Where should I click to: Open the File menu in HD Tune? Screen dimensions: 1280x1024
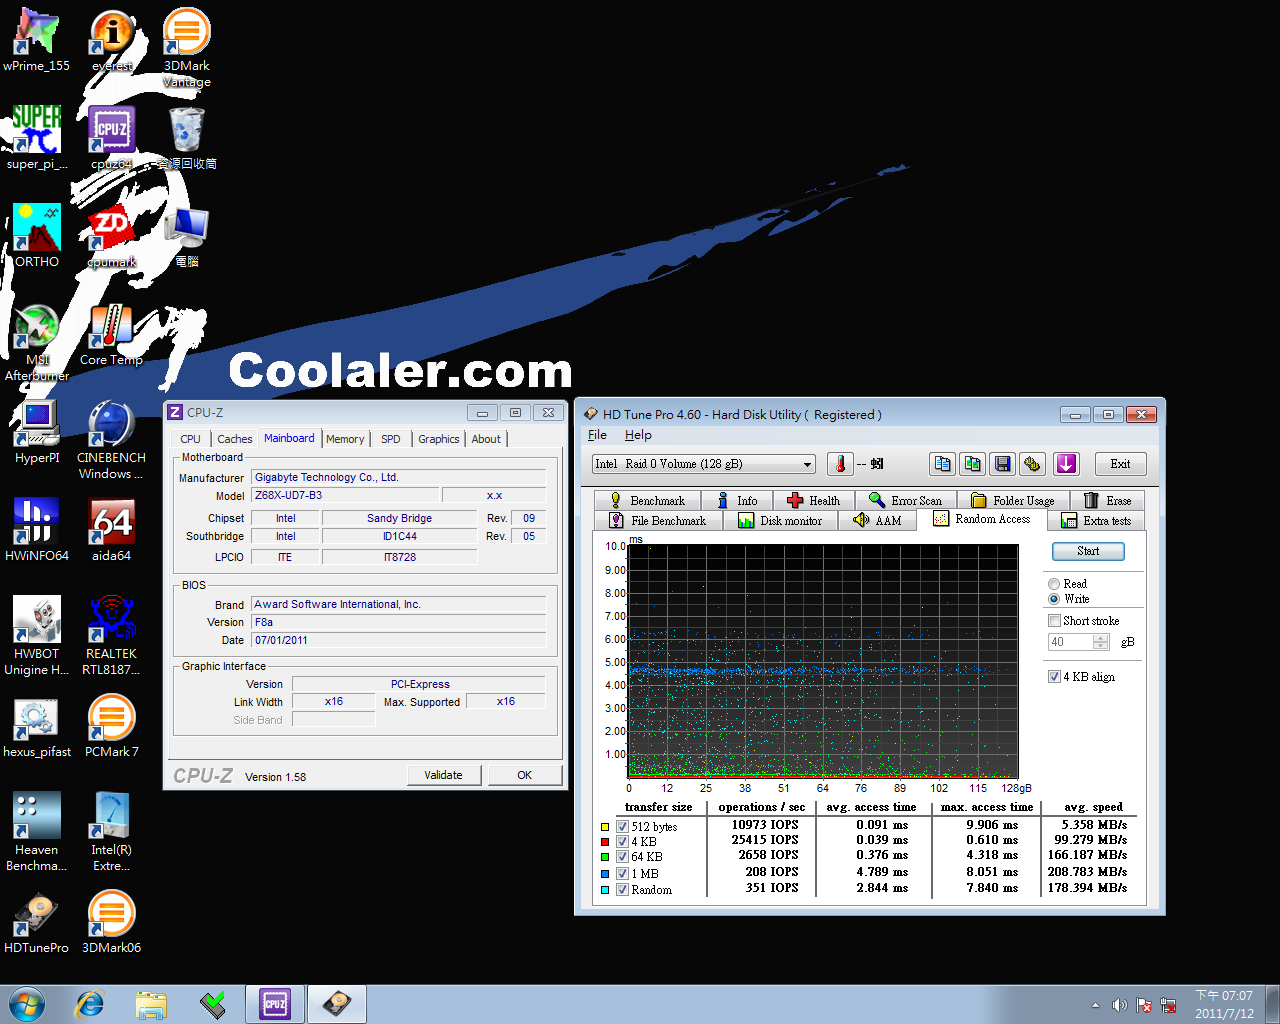click(597, 435)
